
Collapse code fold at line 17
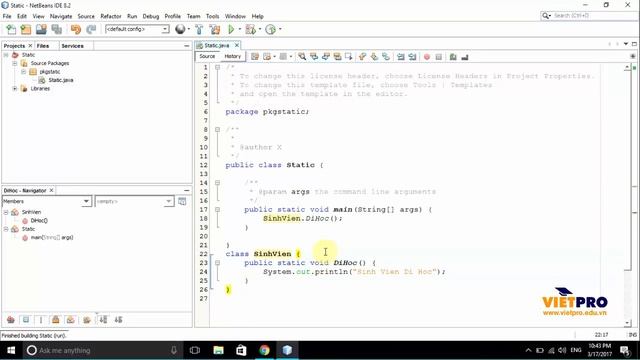click(218, 209)
